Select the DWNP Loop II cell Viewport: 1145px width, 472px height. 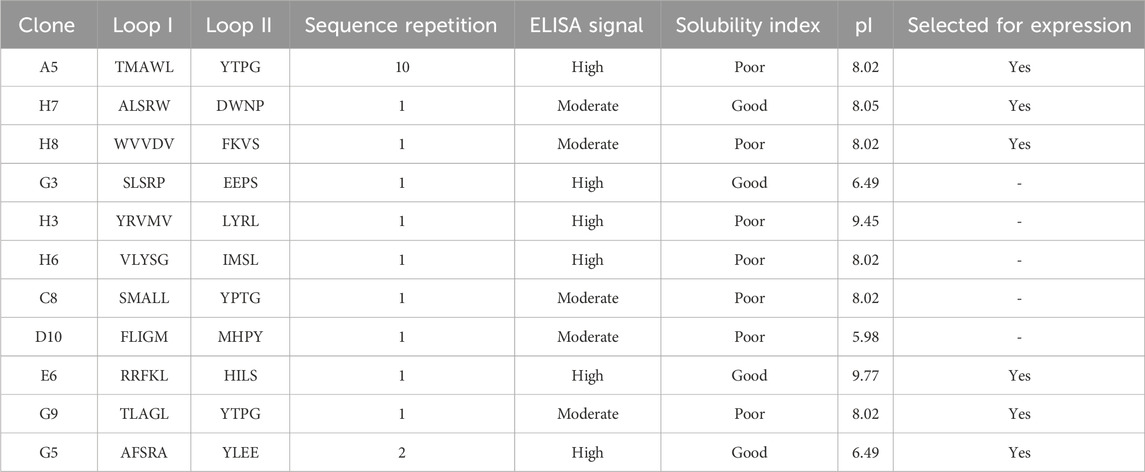(239, 106)
